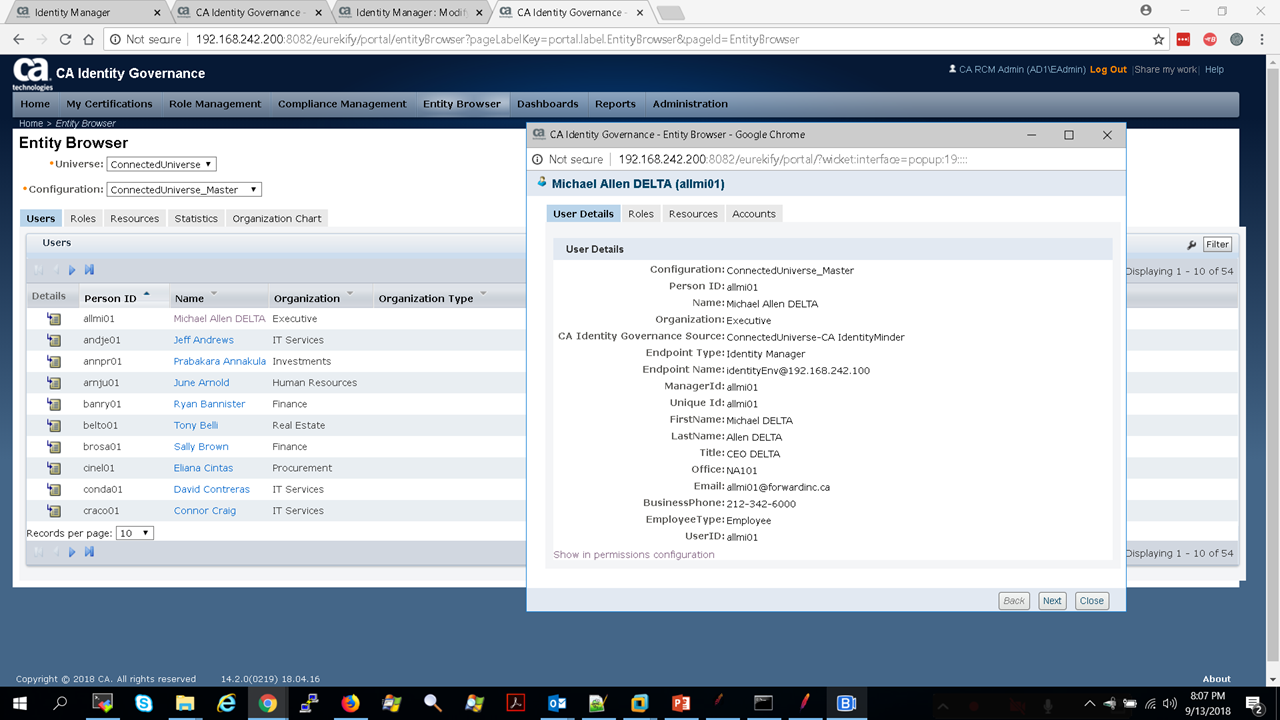Click the main browser address bar
The width and height of the screenshot is (1280, 720).
pyautogui.click(x=640, y=39)
